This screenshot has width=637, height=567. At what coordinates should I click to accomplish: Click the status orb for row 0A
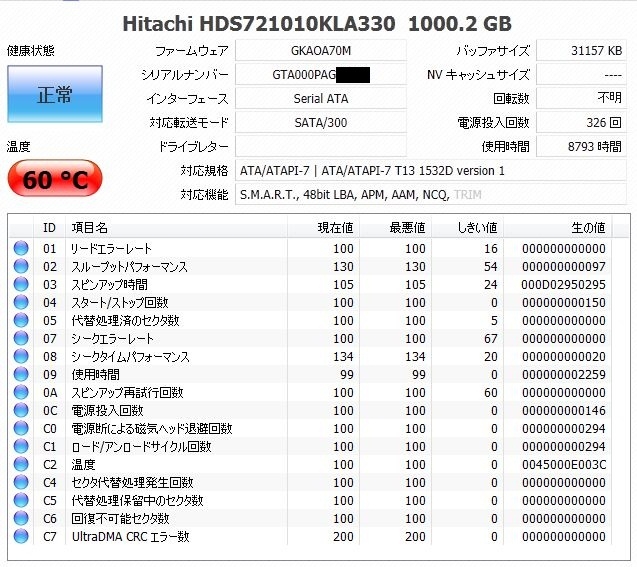pos(21,392)
